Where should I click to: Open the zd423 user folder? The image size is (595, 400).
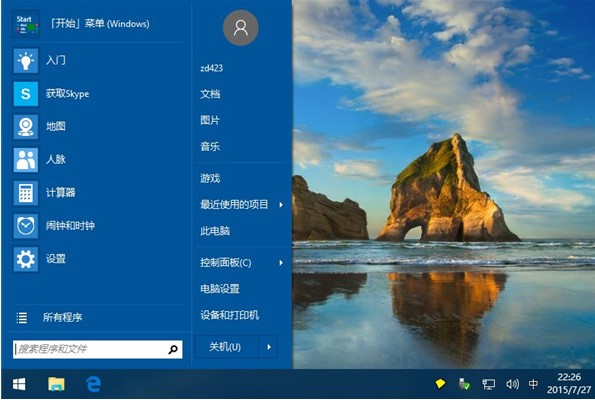tap(212, 68)
